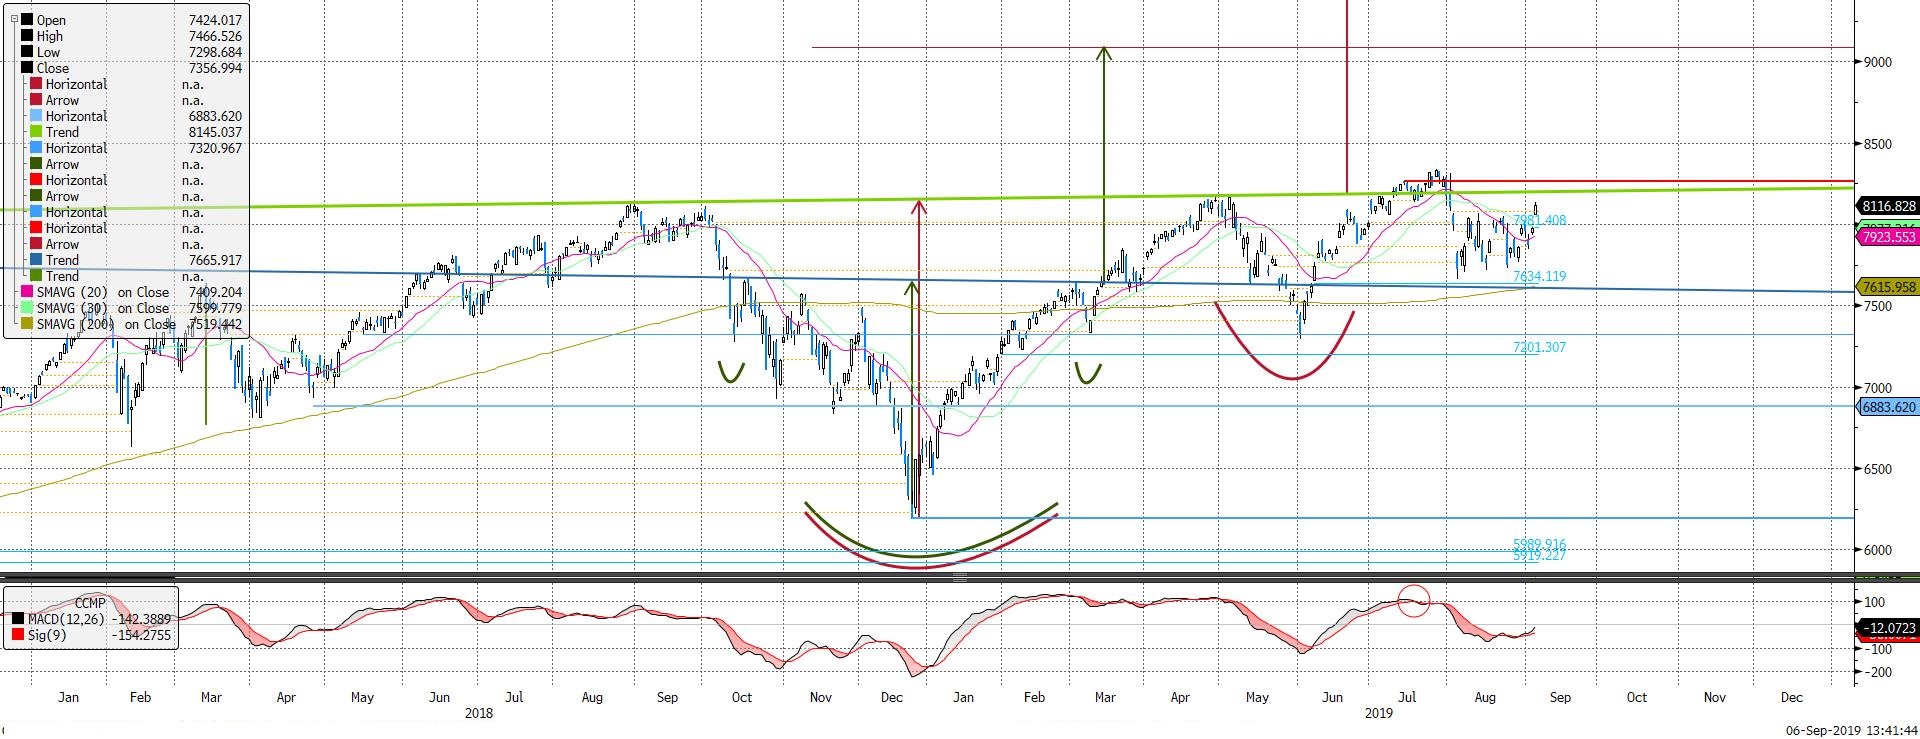Click the 8500 price axis label
The height and width of the screenshot is (739, 1920).
click(1877, 144)
